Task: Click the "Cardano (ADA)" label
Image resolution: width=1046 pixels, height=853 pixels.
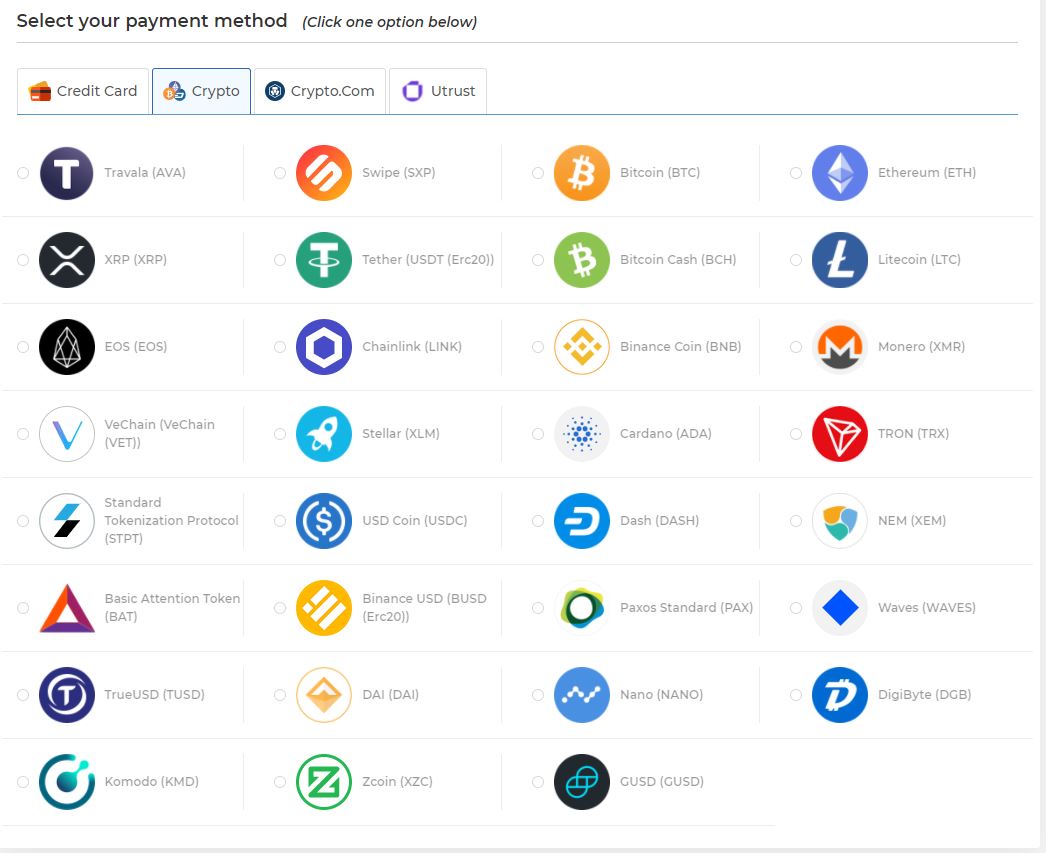Action: [x=666, y=434]
